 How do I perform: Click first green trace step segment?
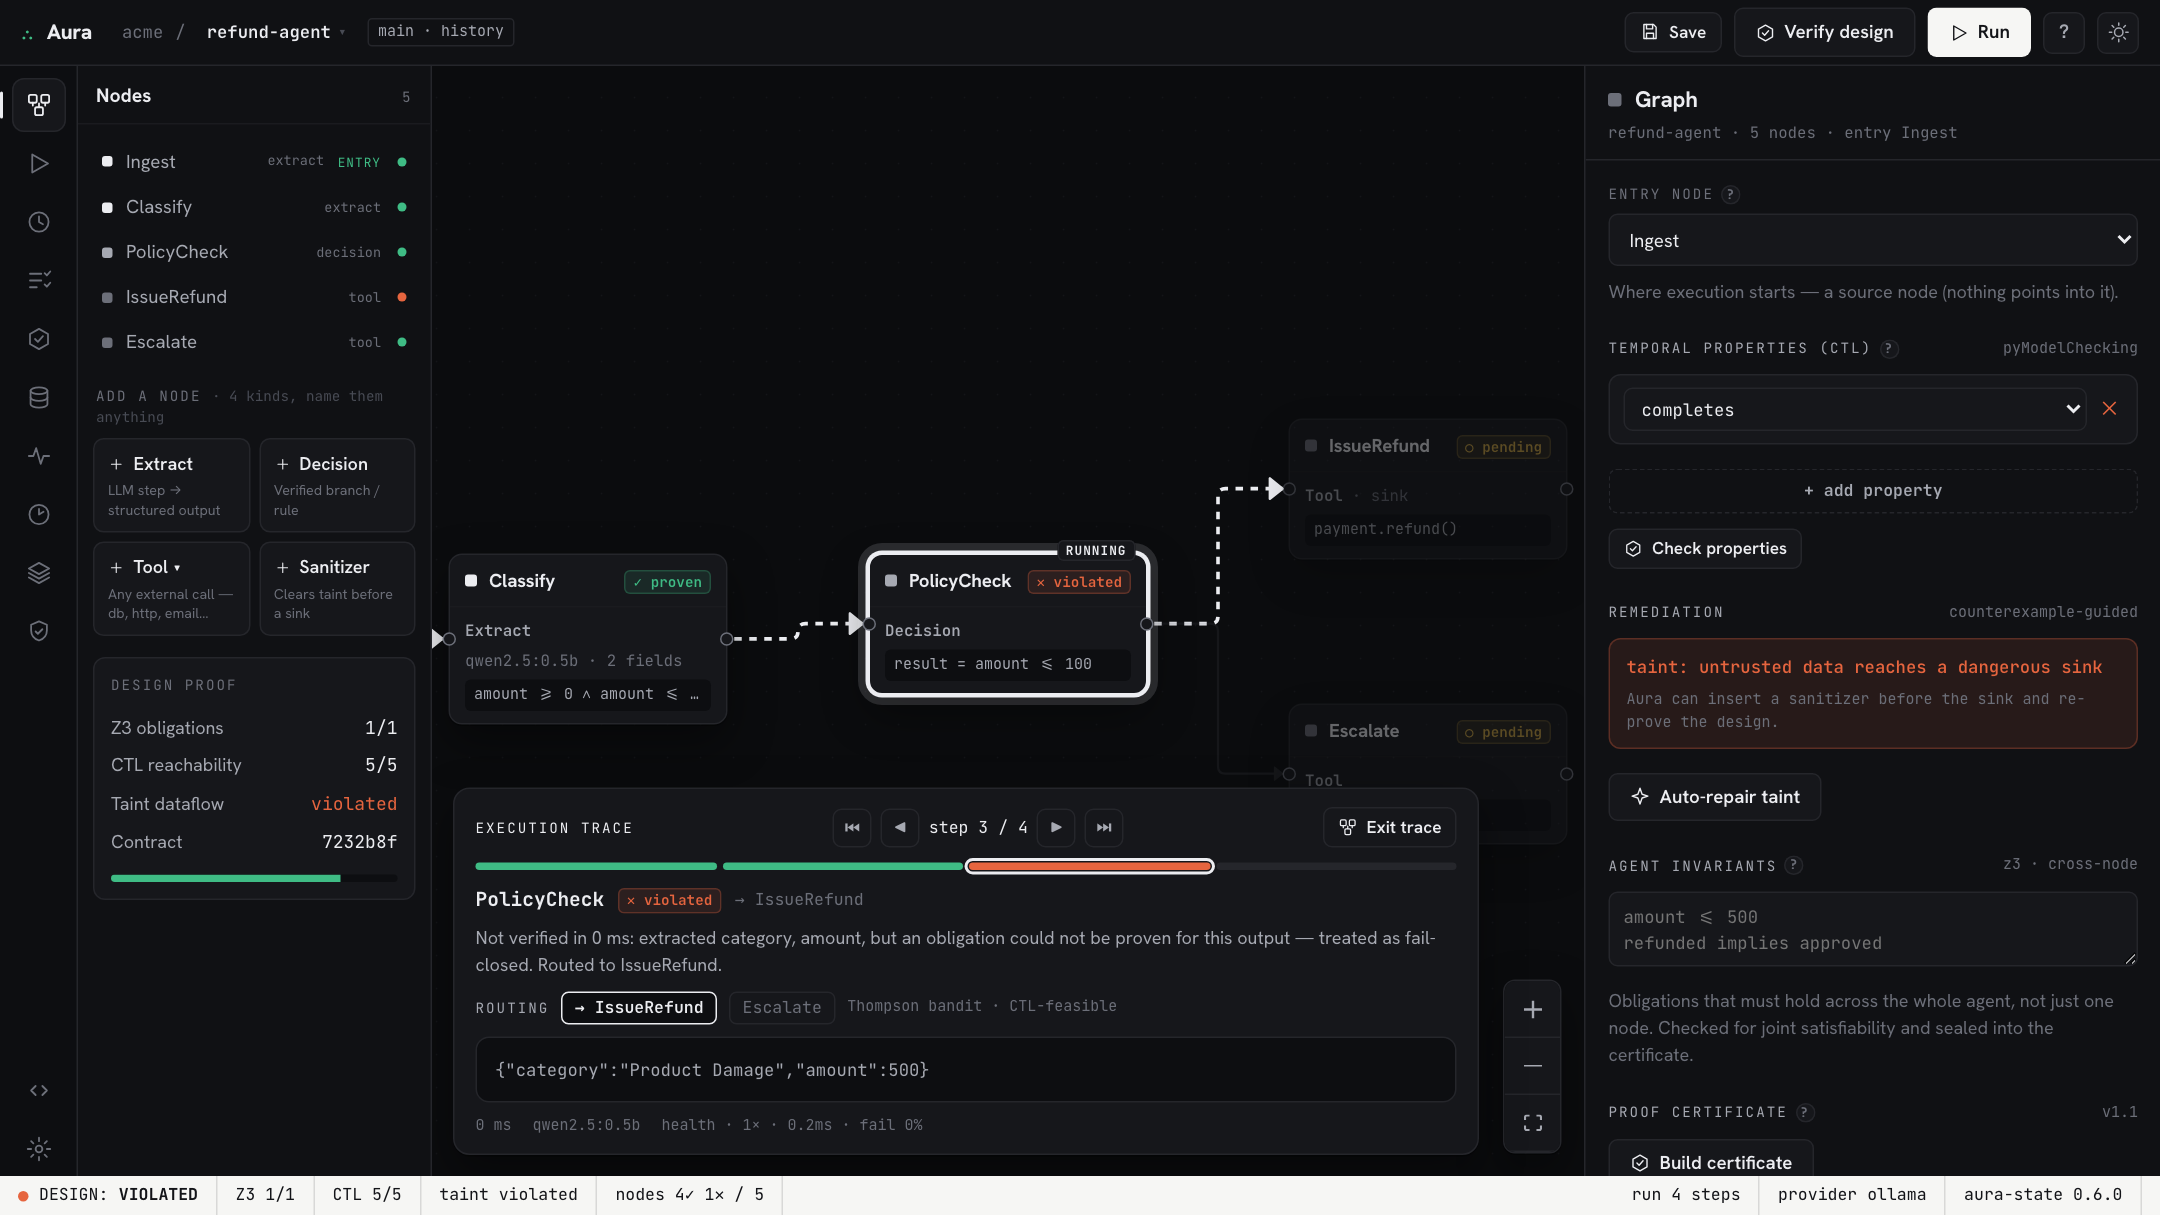[x=596, y=866]
